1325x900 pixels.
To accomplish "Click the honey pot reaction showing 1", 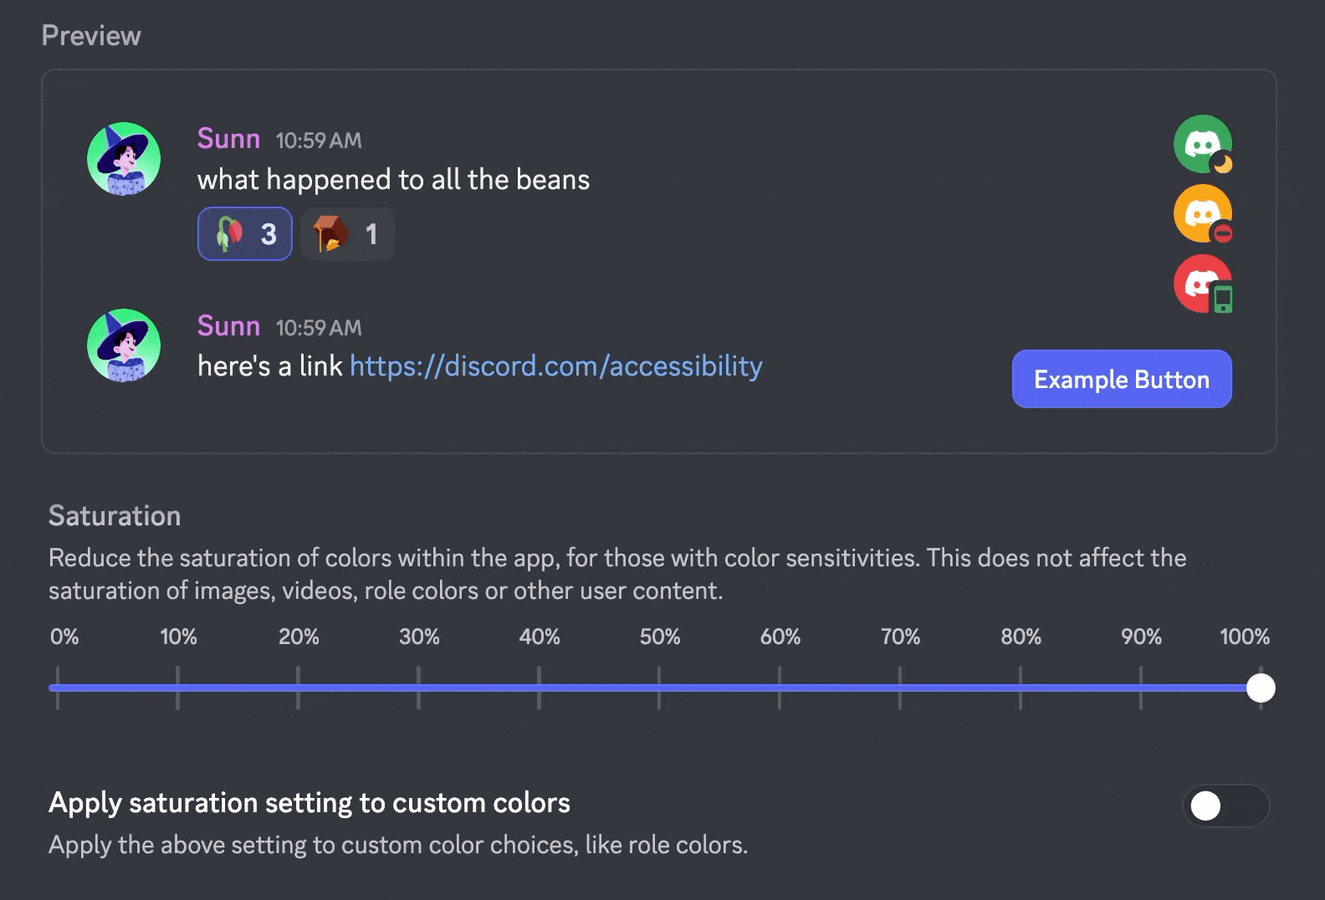I will point(346,233).
